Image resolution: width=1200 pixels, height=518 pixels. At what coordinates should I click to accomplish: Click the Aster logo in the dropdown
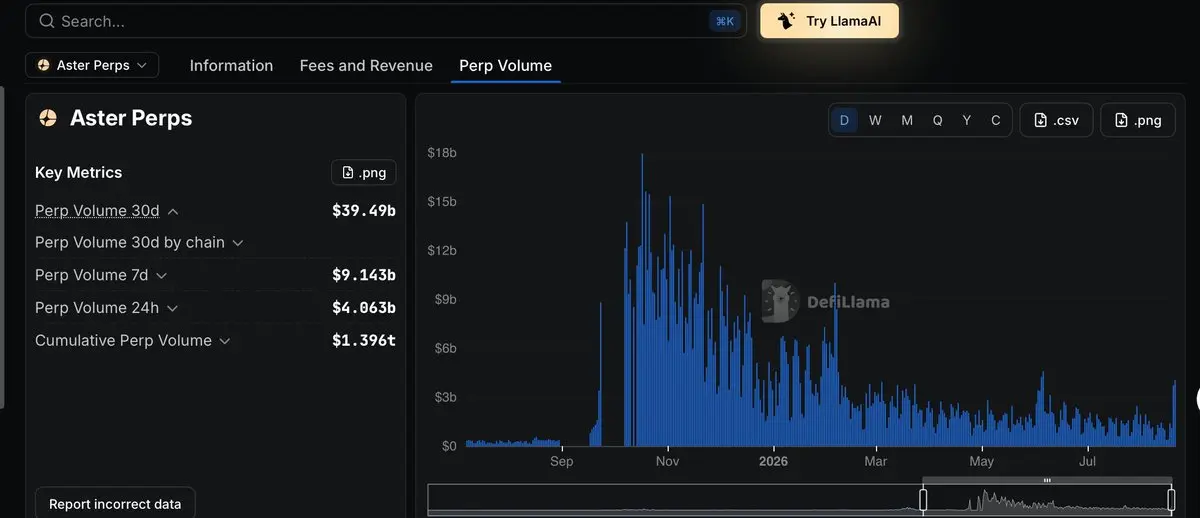coord(43,65)
